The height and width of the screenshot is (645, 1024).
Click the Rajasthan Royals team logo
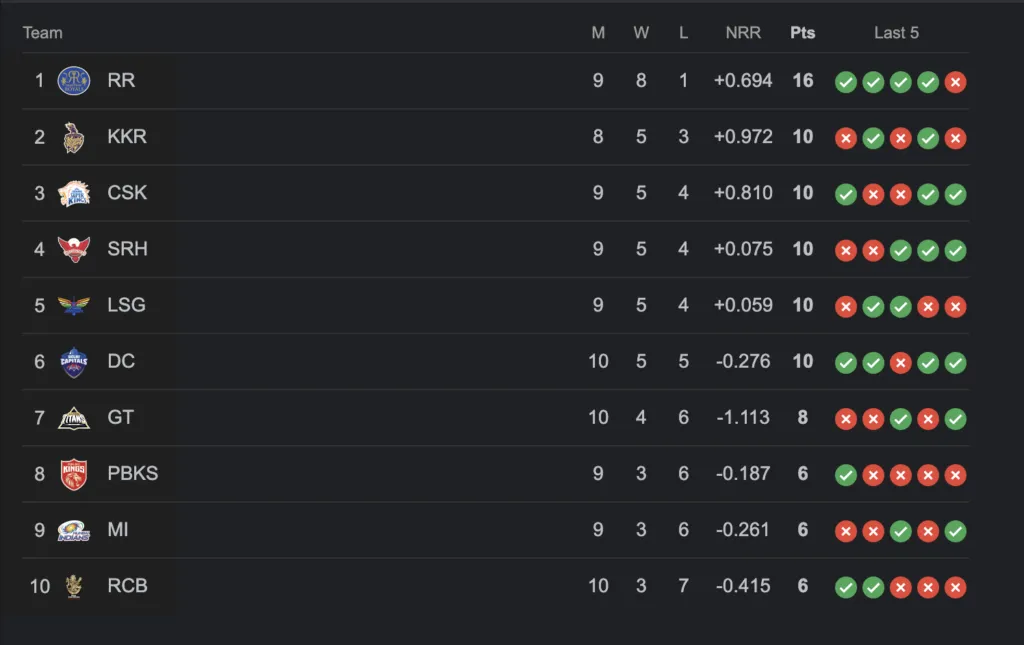pyautogui.click(x=74, y=81)
